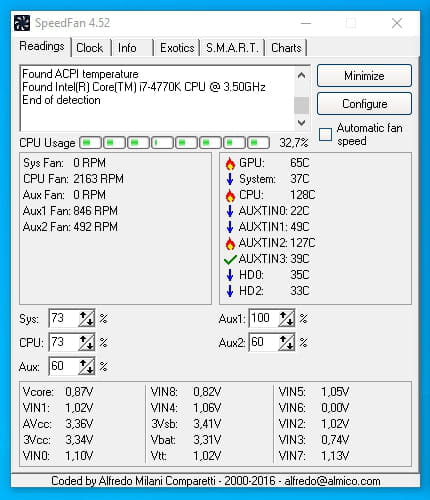Click the log scrollbar down arrow

click(x=301, y=123)
